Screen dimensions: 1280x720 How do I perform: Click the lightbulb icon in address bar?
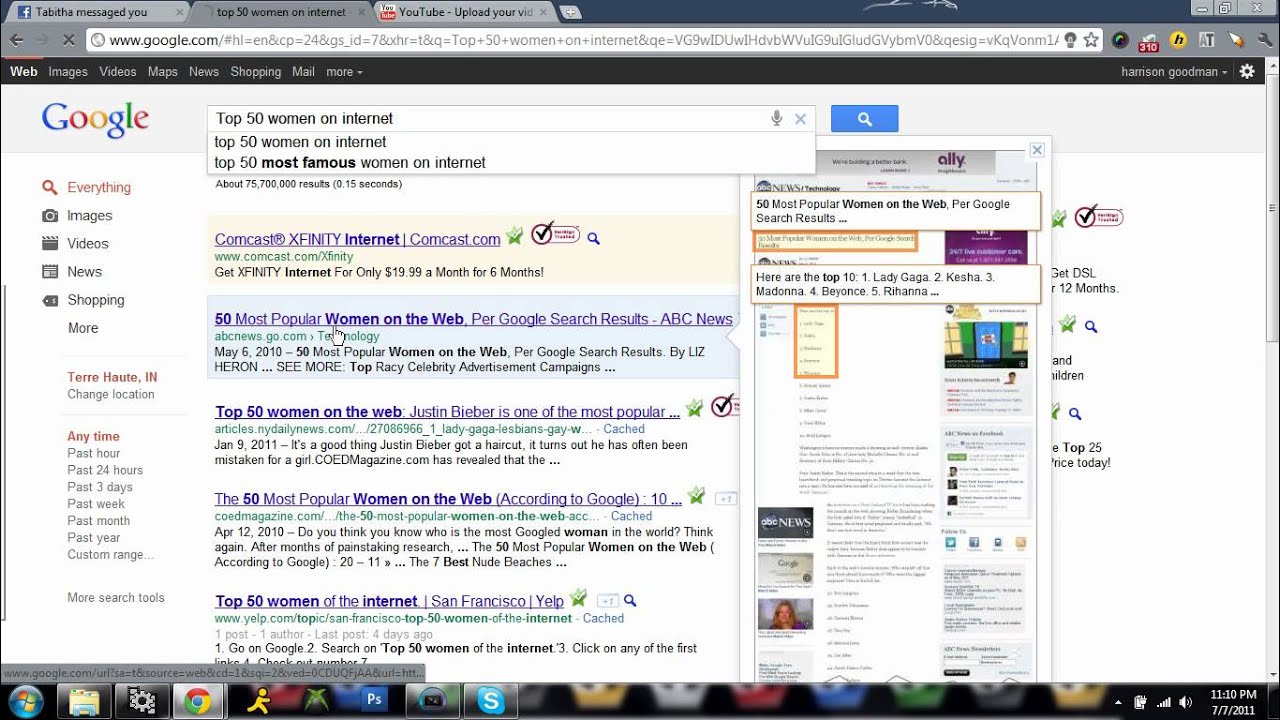click(1070, 40)
